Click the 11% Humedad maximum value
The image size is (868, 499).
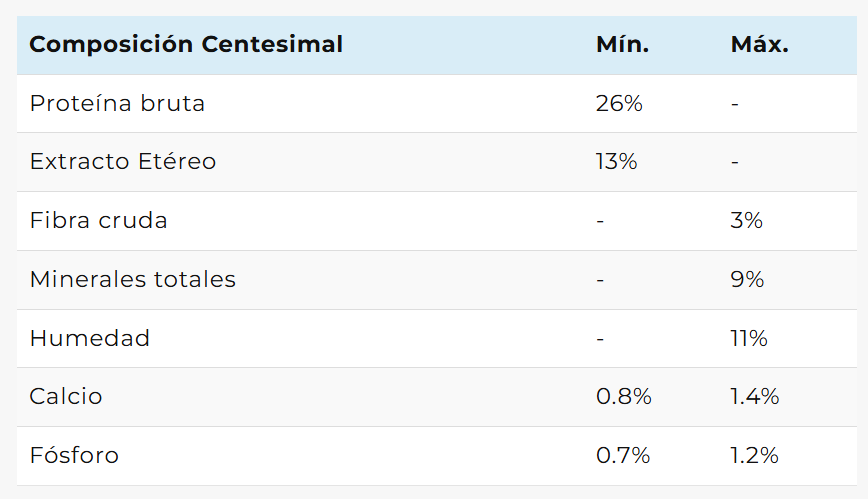(x=749, y=338)
